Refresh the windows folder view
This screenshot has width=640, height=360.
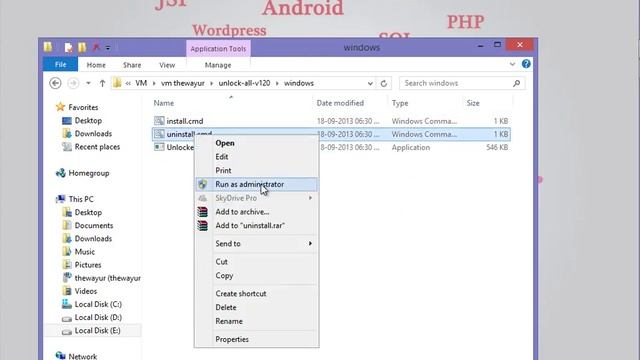coord(384,83)
